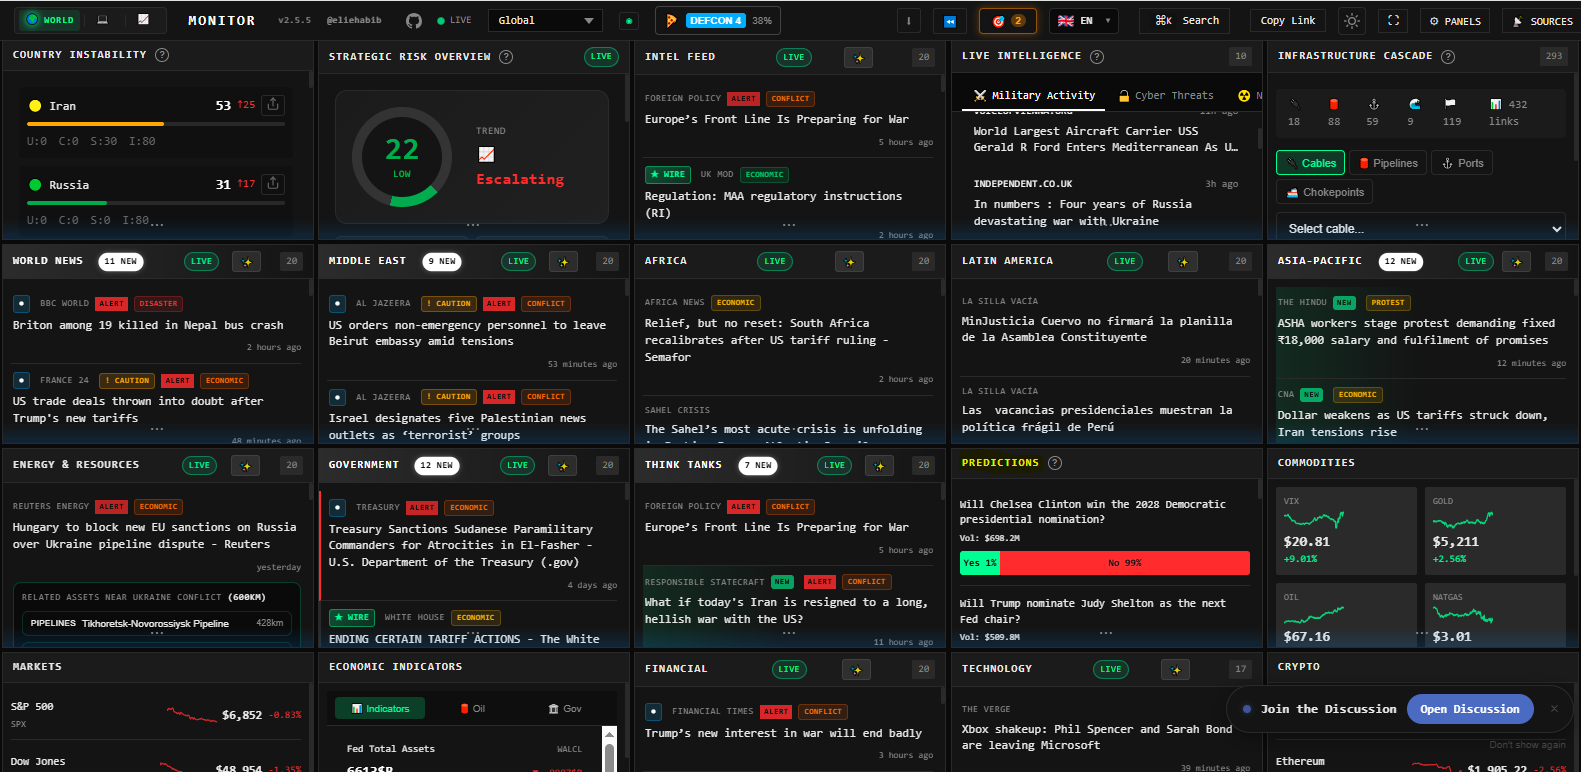Toggle the Ports infrastructure filter

pyautogui.click(x=1462, y=163)
